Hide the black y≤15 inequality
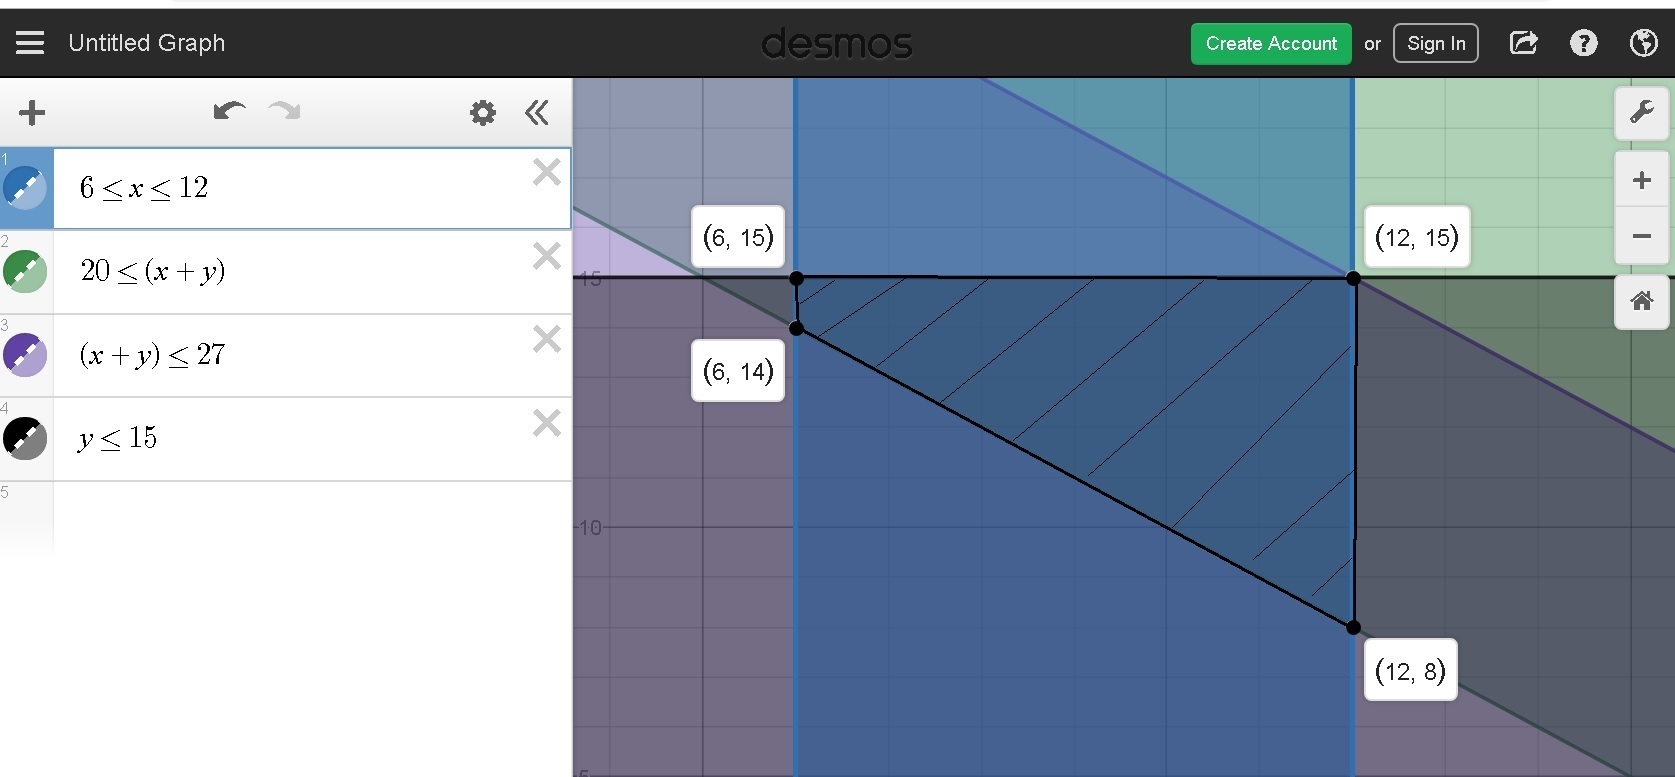 tap(25, 438)
